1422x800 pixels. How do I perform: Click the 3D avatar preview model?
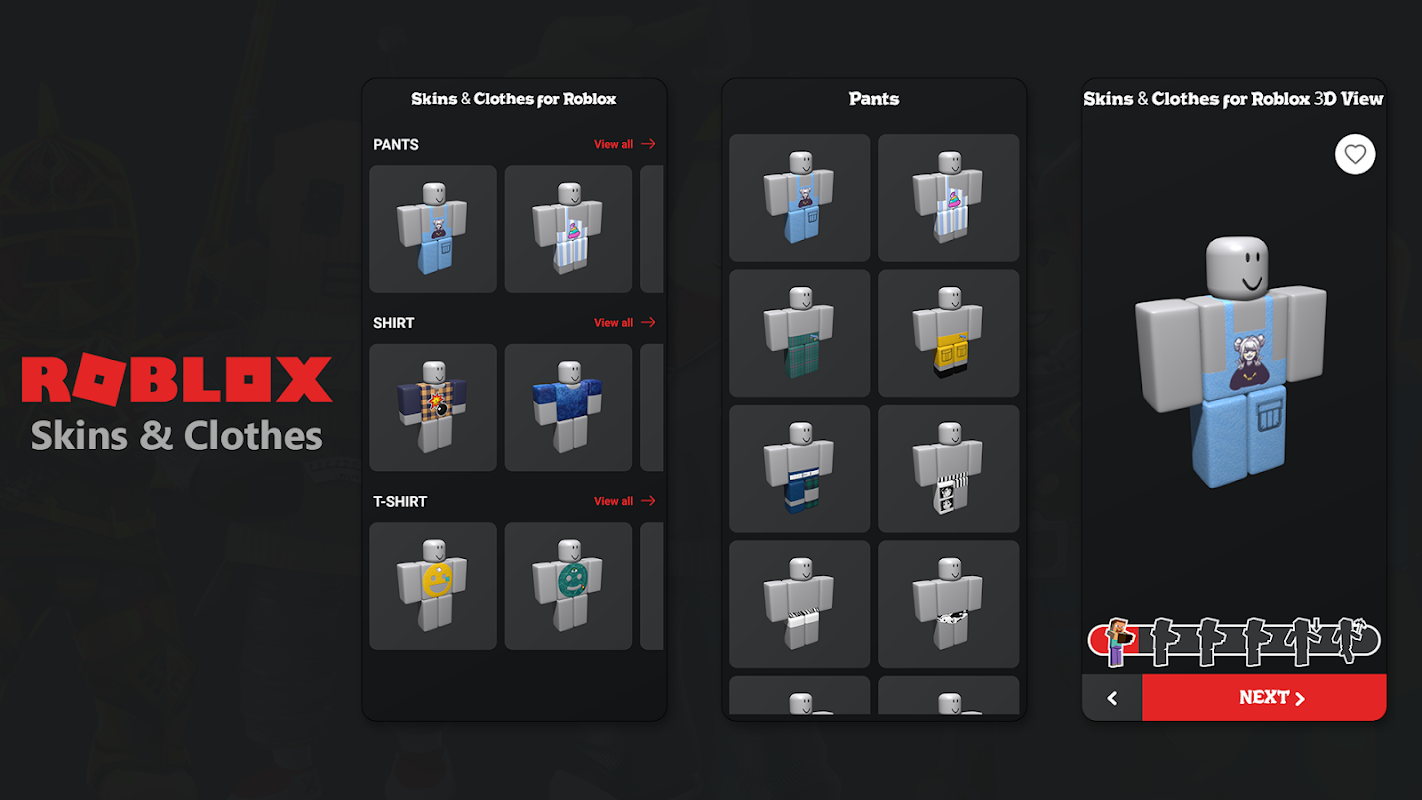[x=1232, y=362]
